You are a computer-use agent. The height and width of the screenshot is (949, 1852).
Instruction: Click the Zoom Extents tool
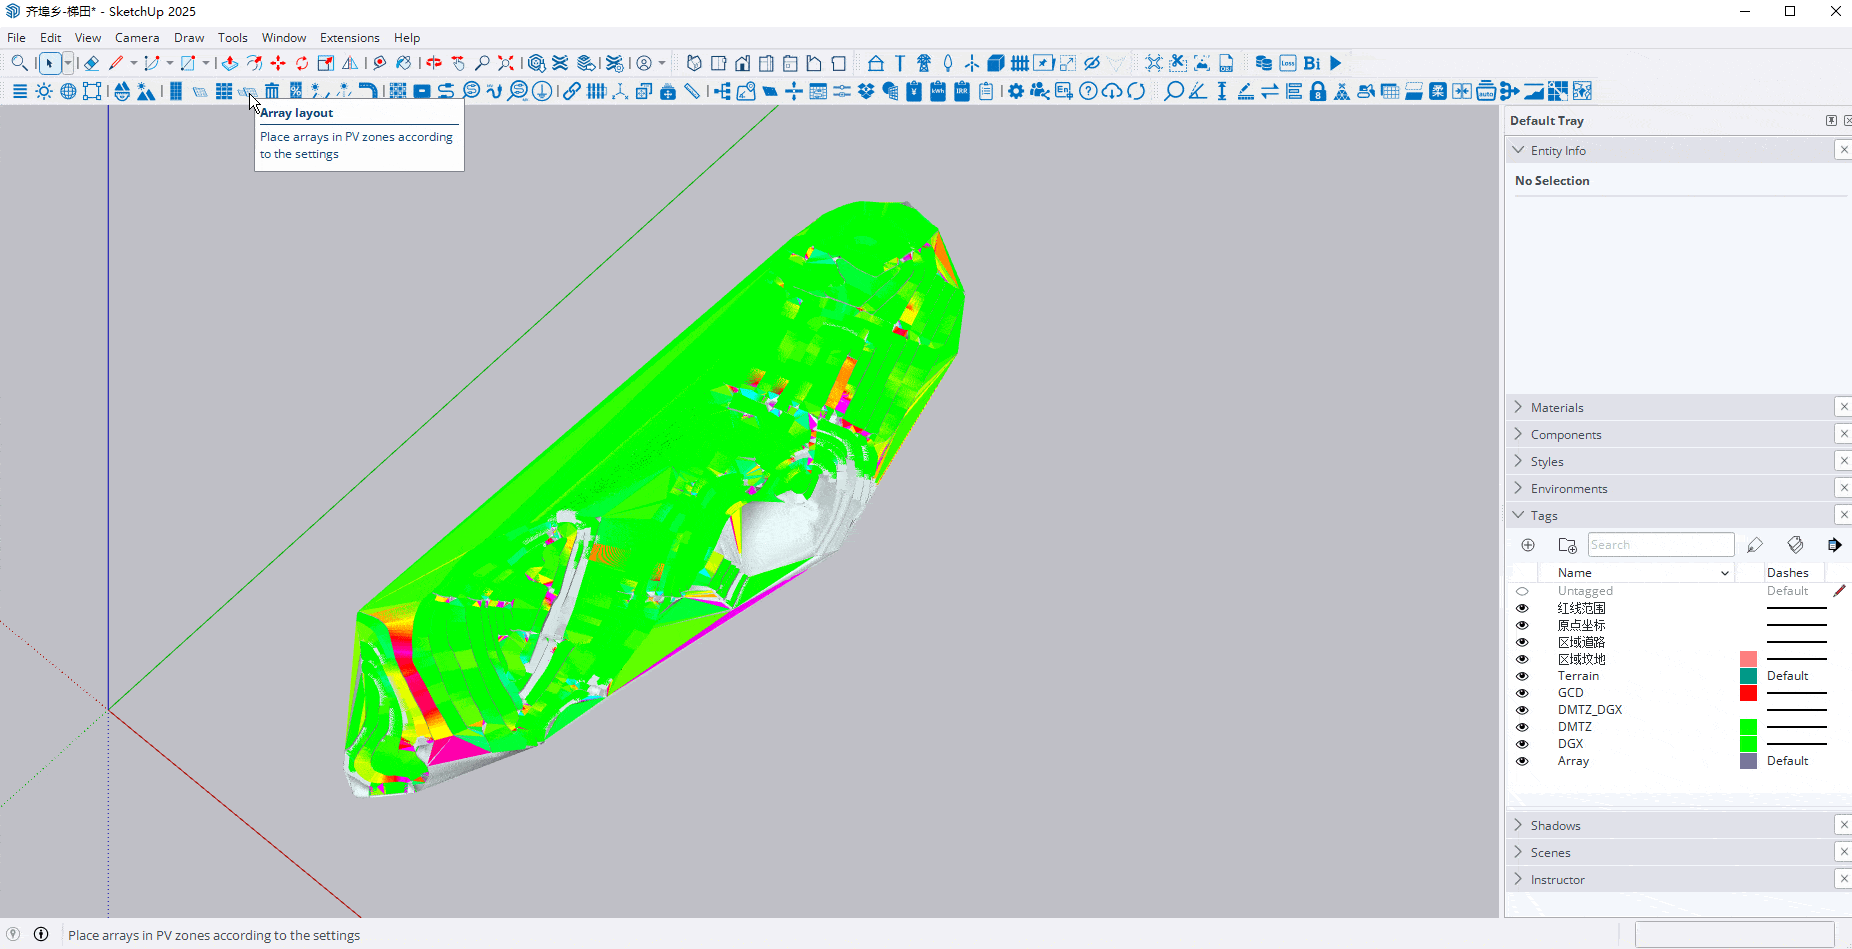(x=506, y=63)
